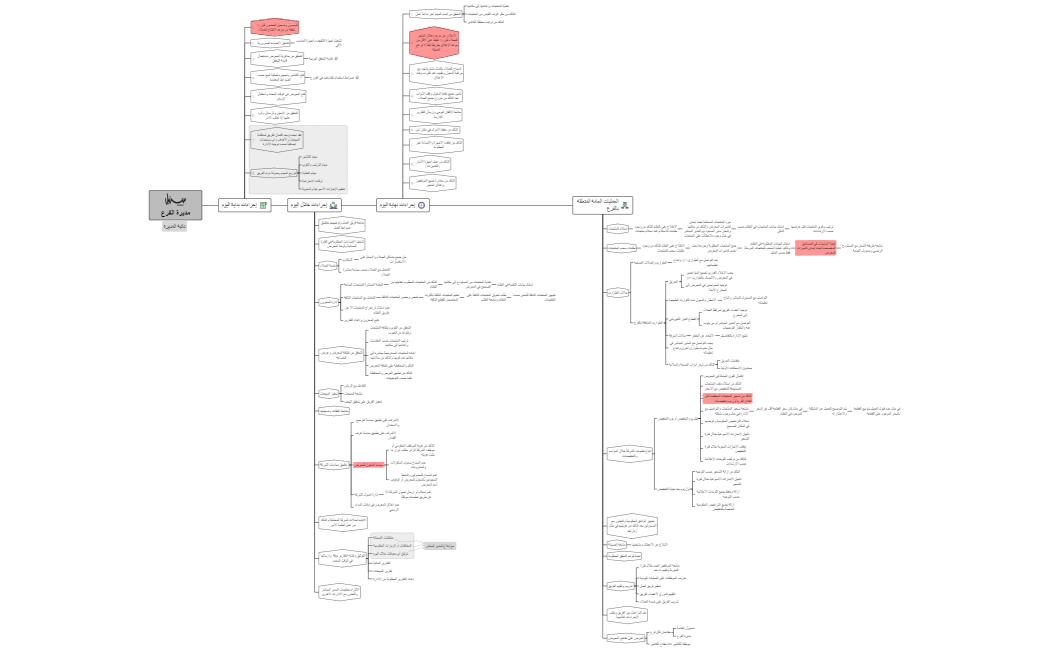1050x650 pixels.
Task: Click the red hexagon atop the بداية اليوم branch
Action: pos(274,26)
